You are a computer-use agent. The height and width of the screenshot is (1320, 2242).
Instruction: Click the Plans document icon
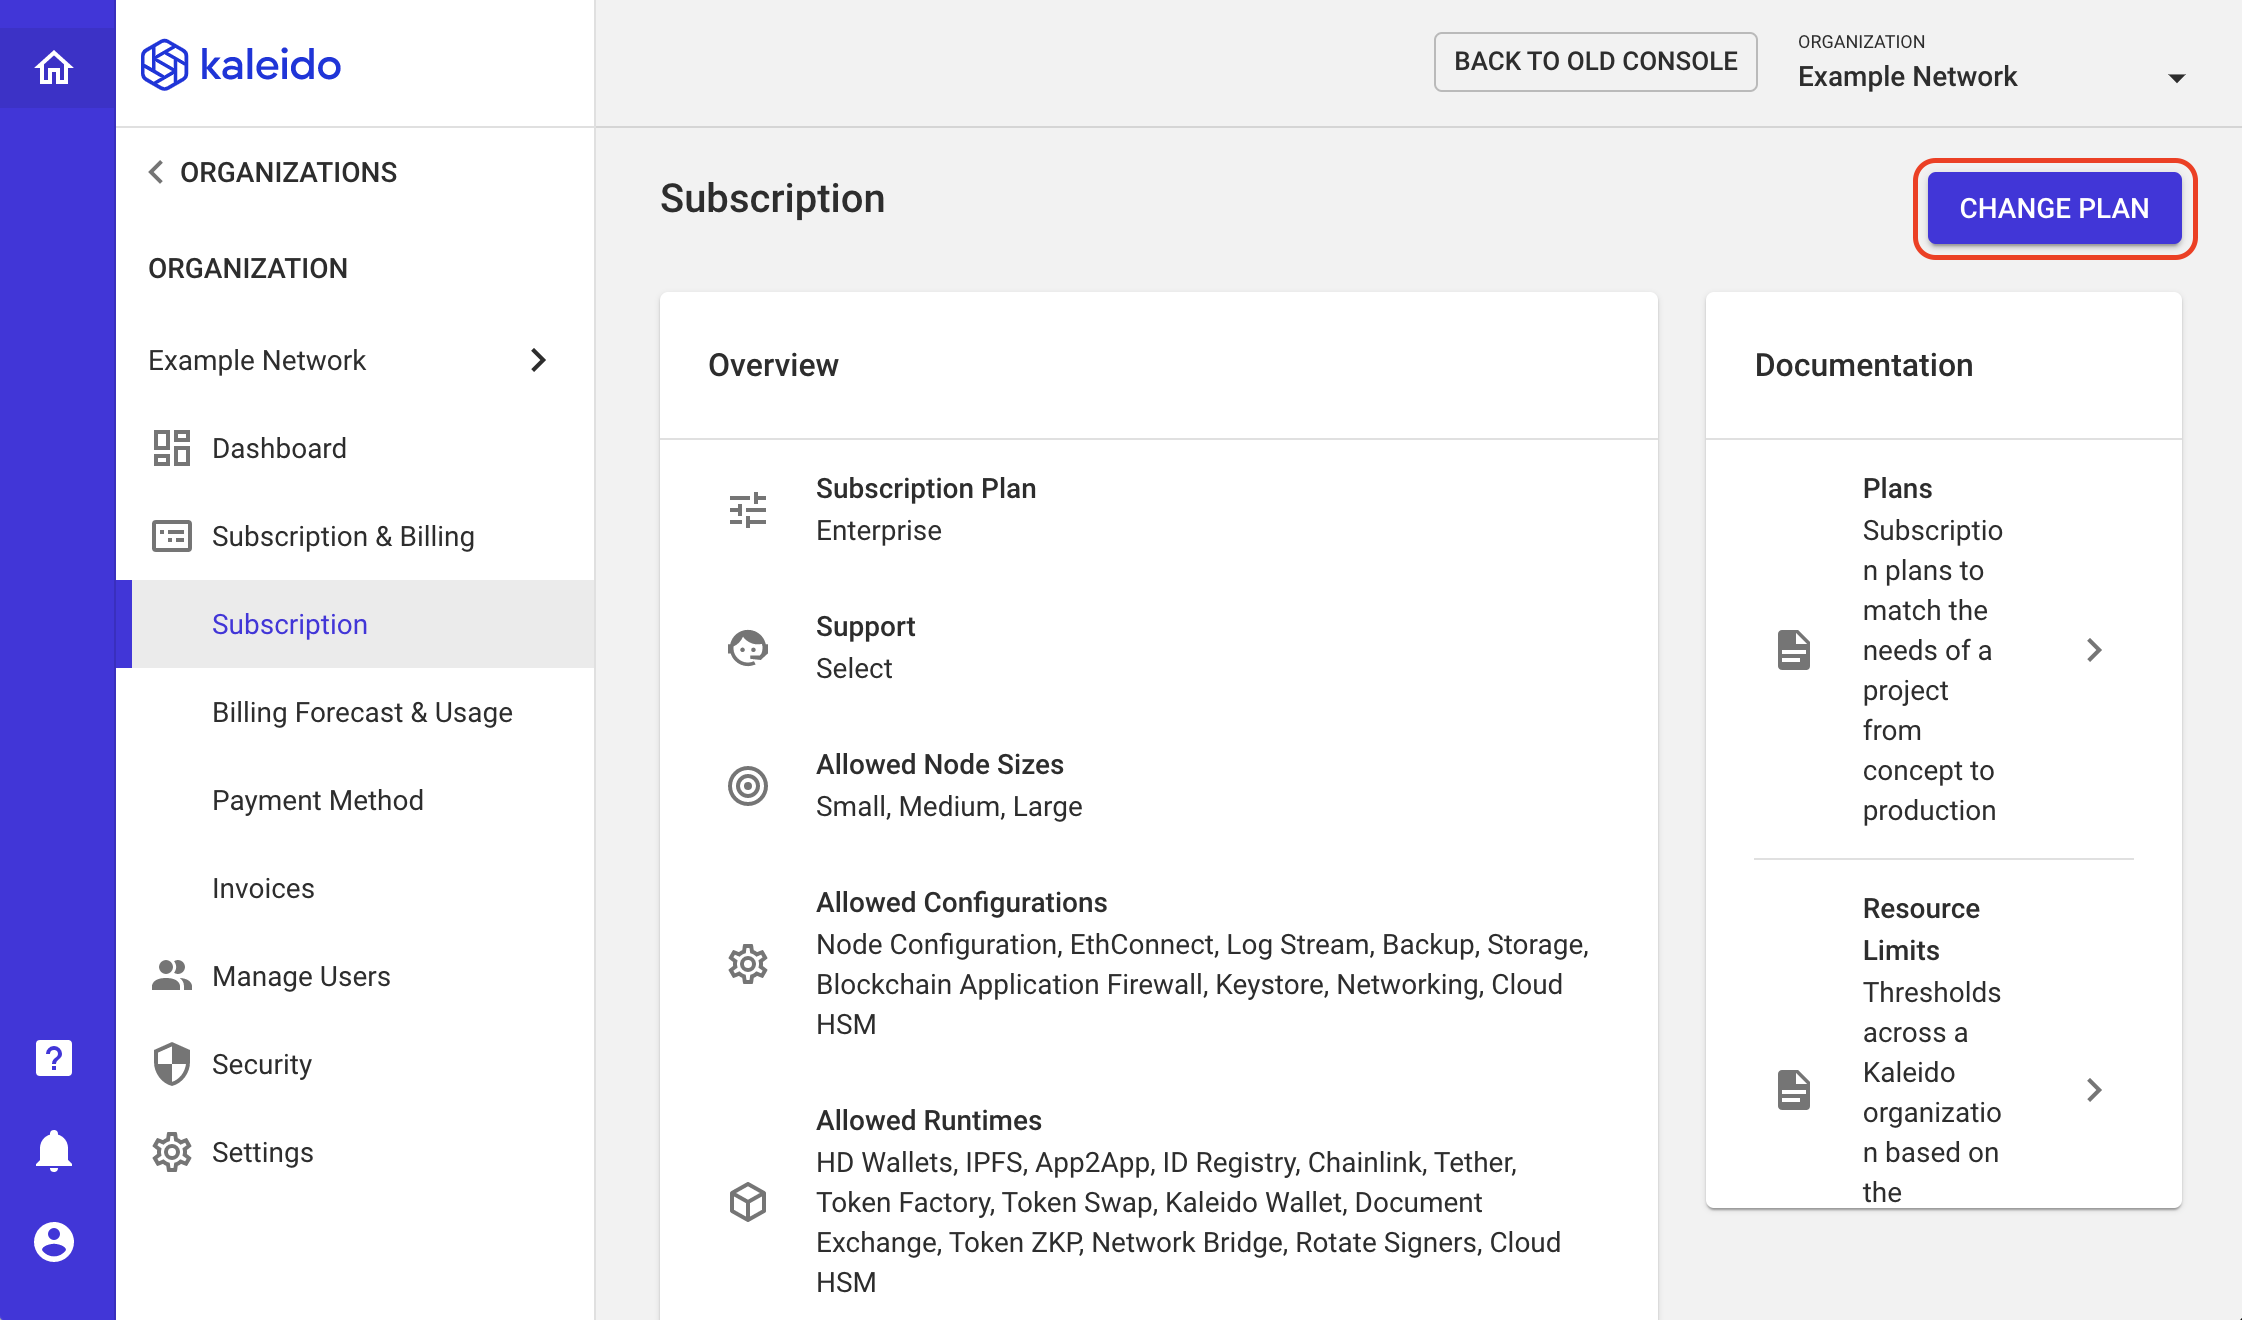pyautogui.click(x=1793, y=650)
